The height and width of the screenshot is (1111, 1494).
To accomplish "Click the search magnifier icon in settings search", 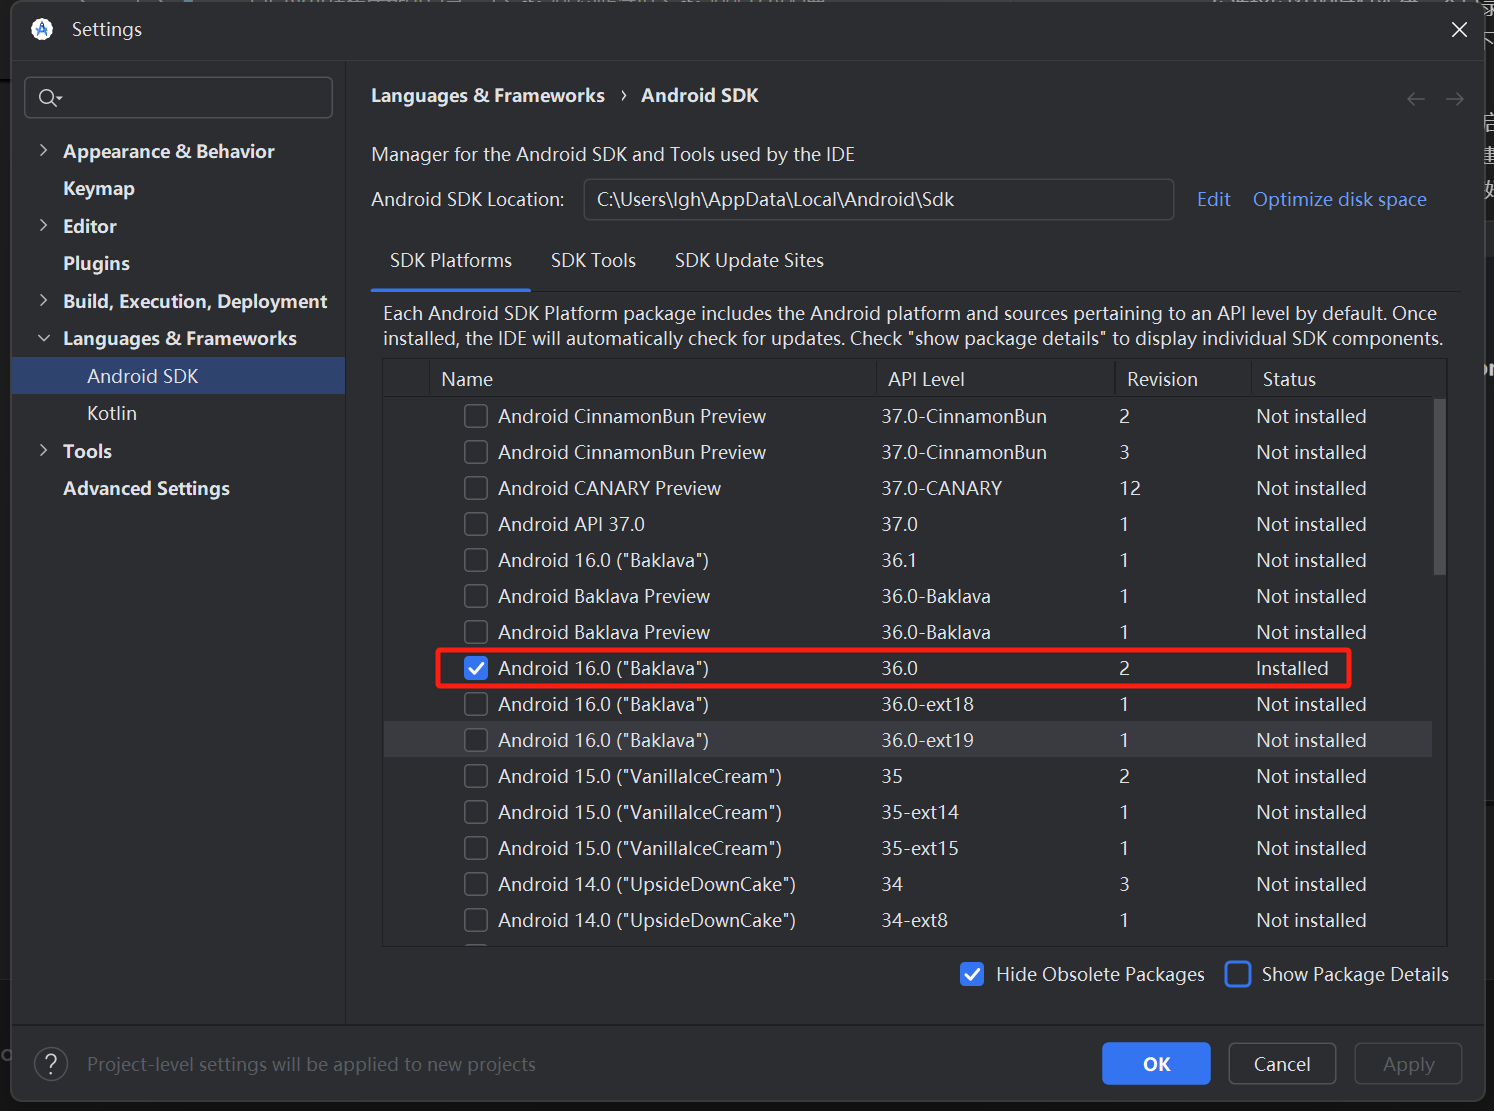I will click(x=49, y=98).
